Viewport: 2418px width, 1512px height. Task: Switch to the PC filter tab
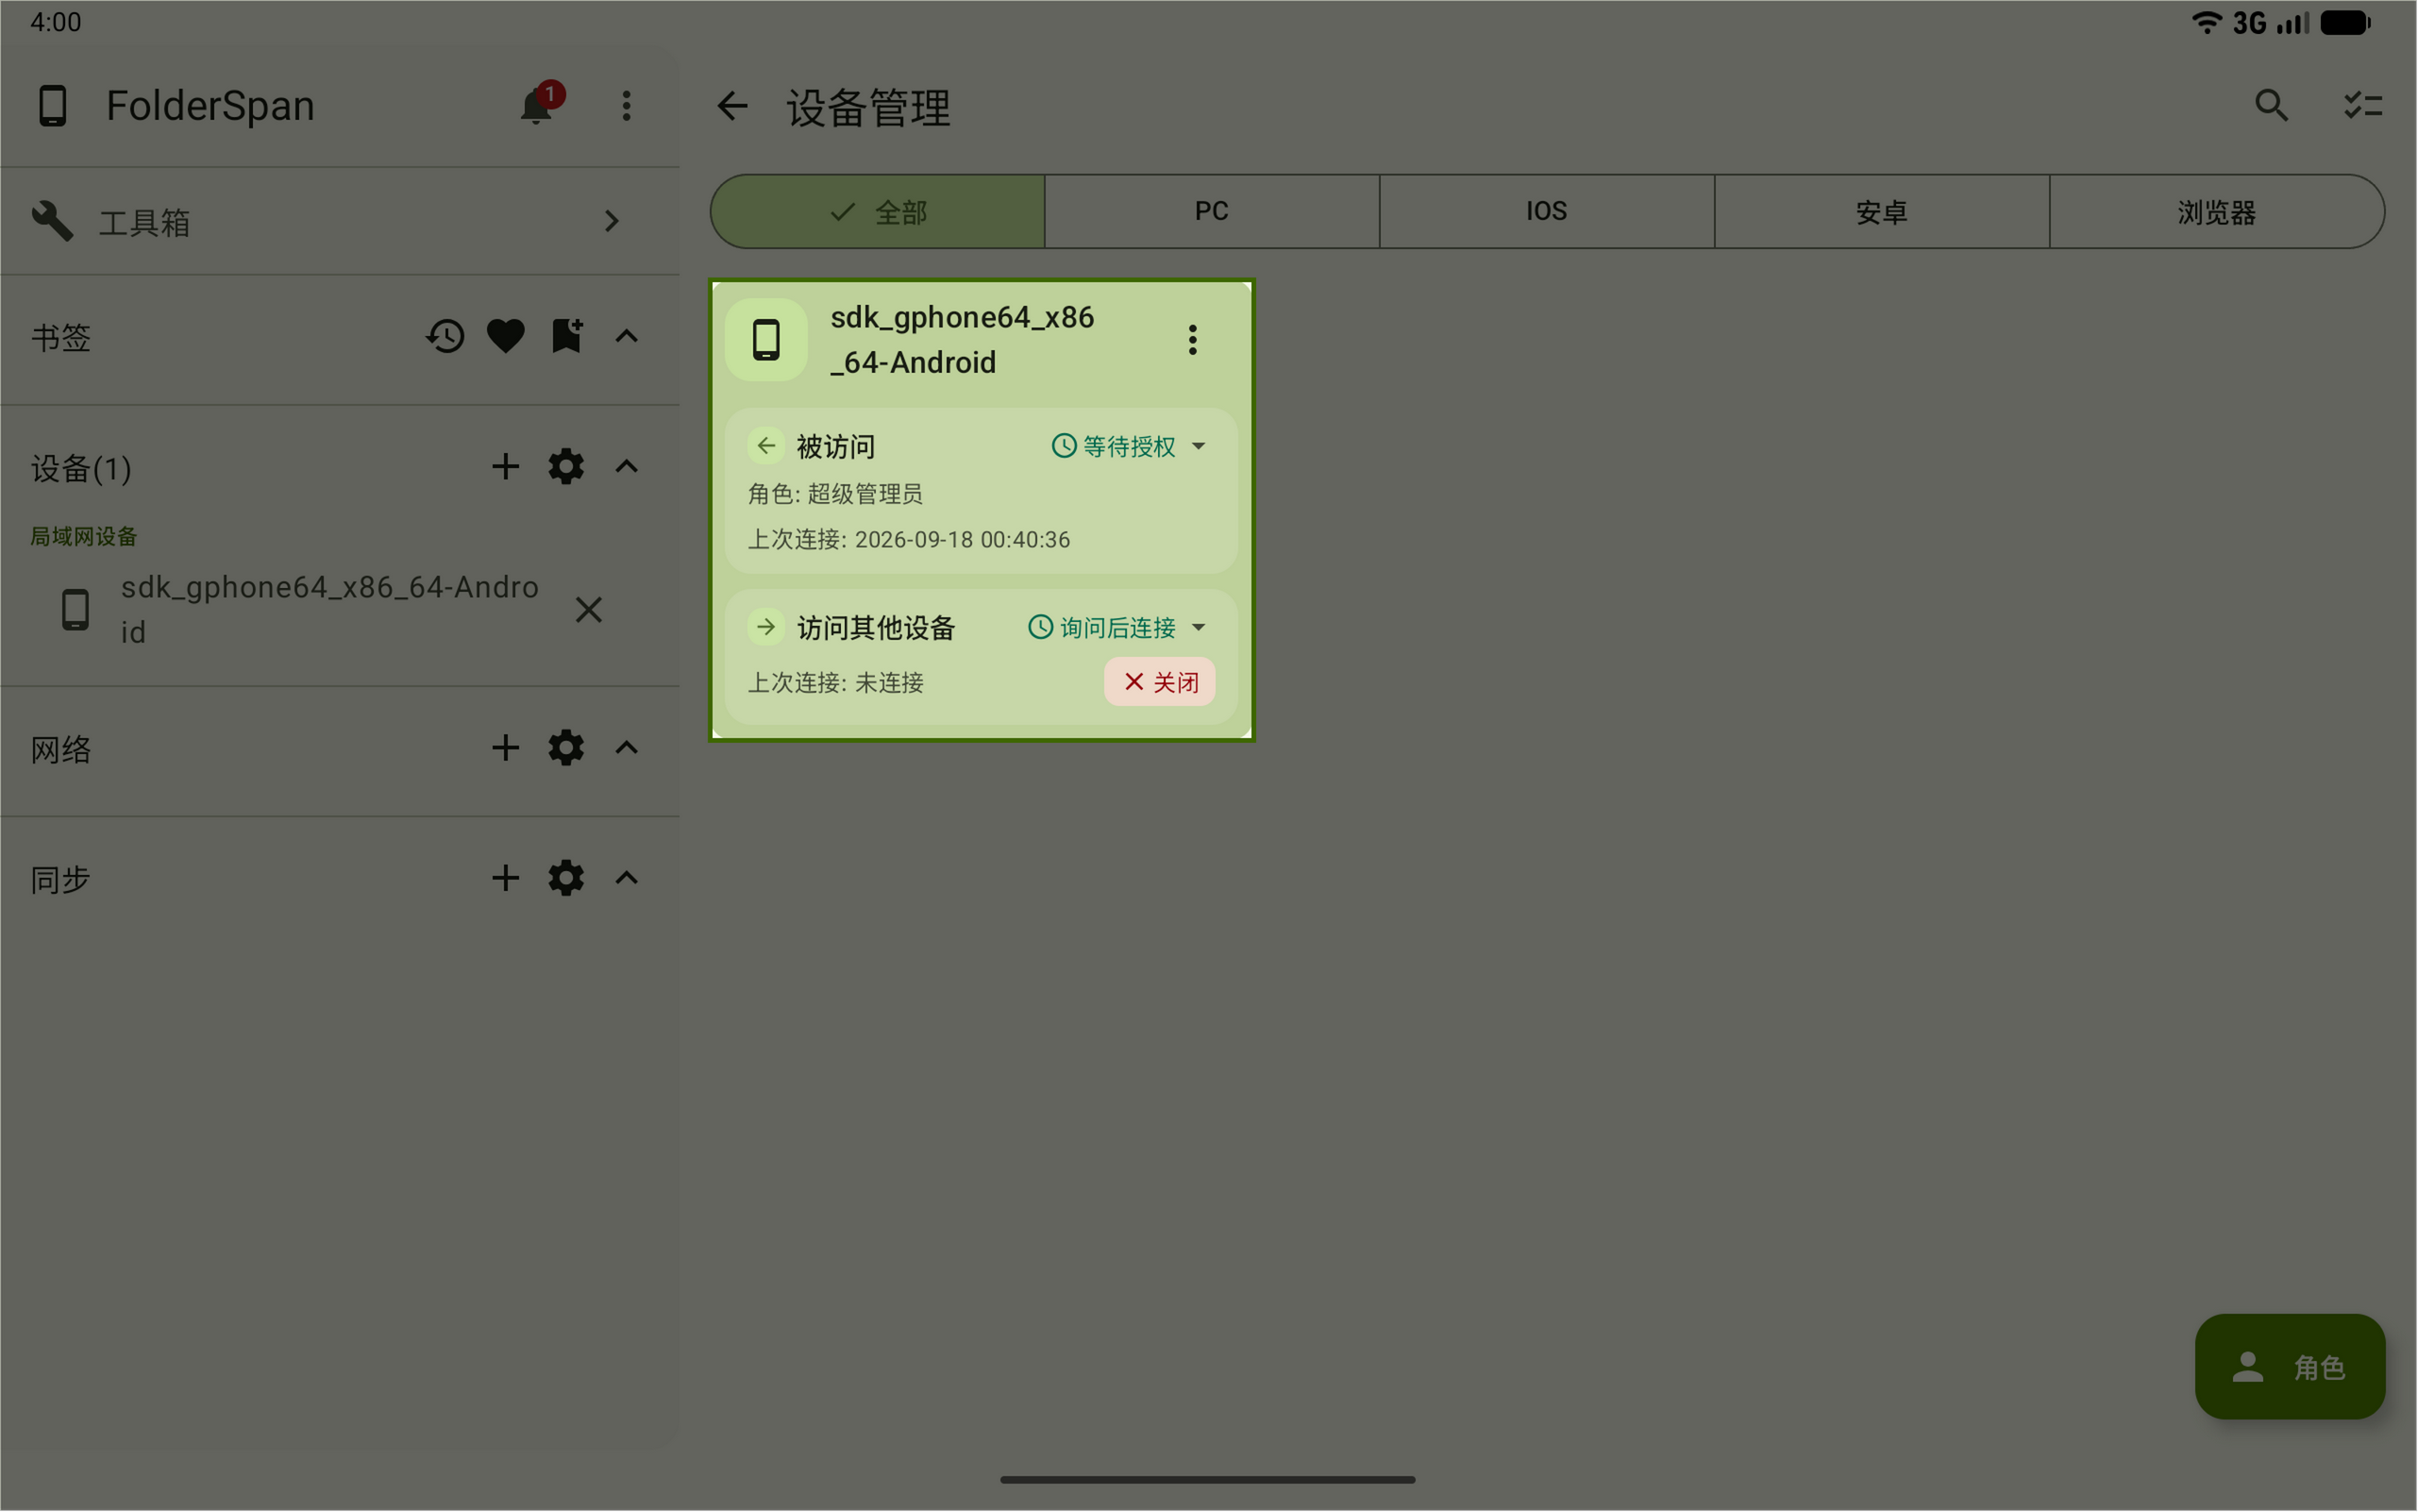[1212, 212]
